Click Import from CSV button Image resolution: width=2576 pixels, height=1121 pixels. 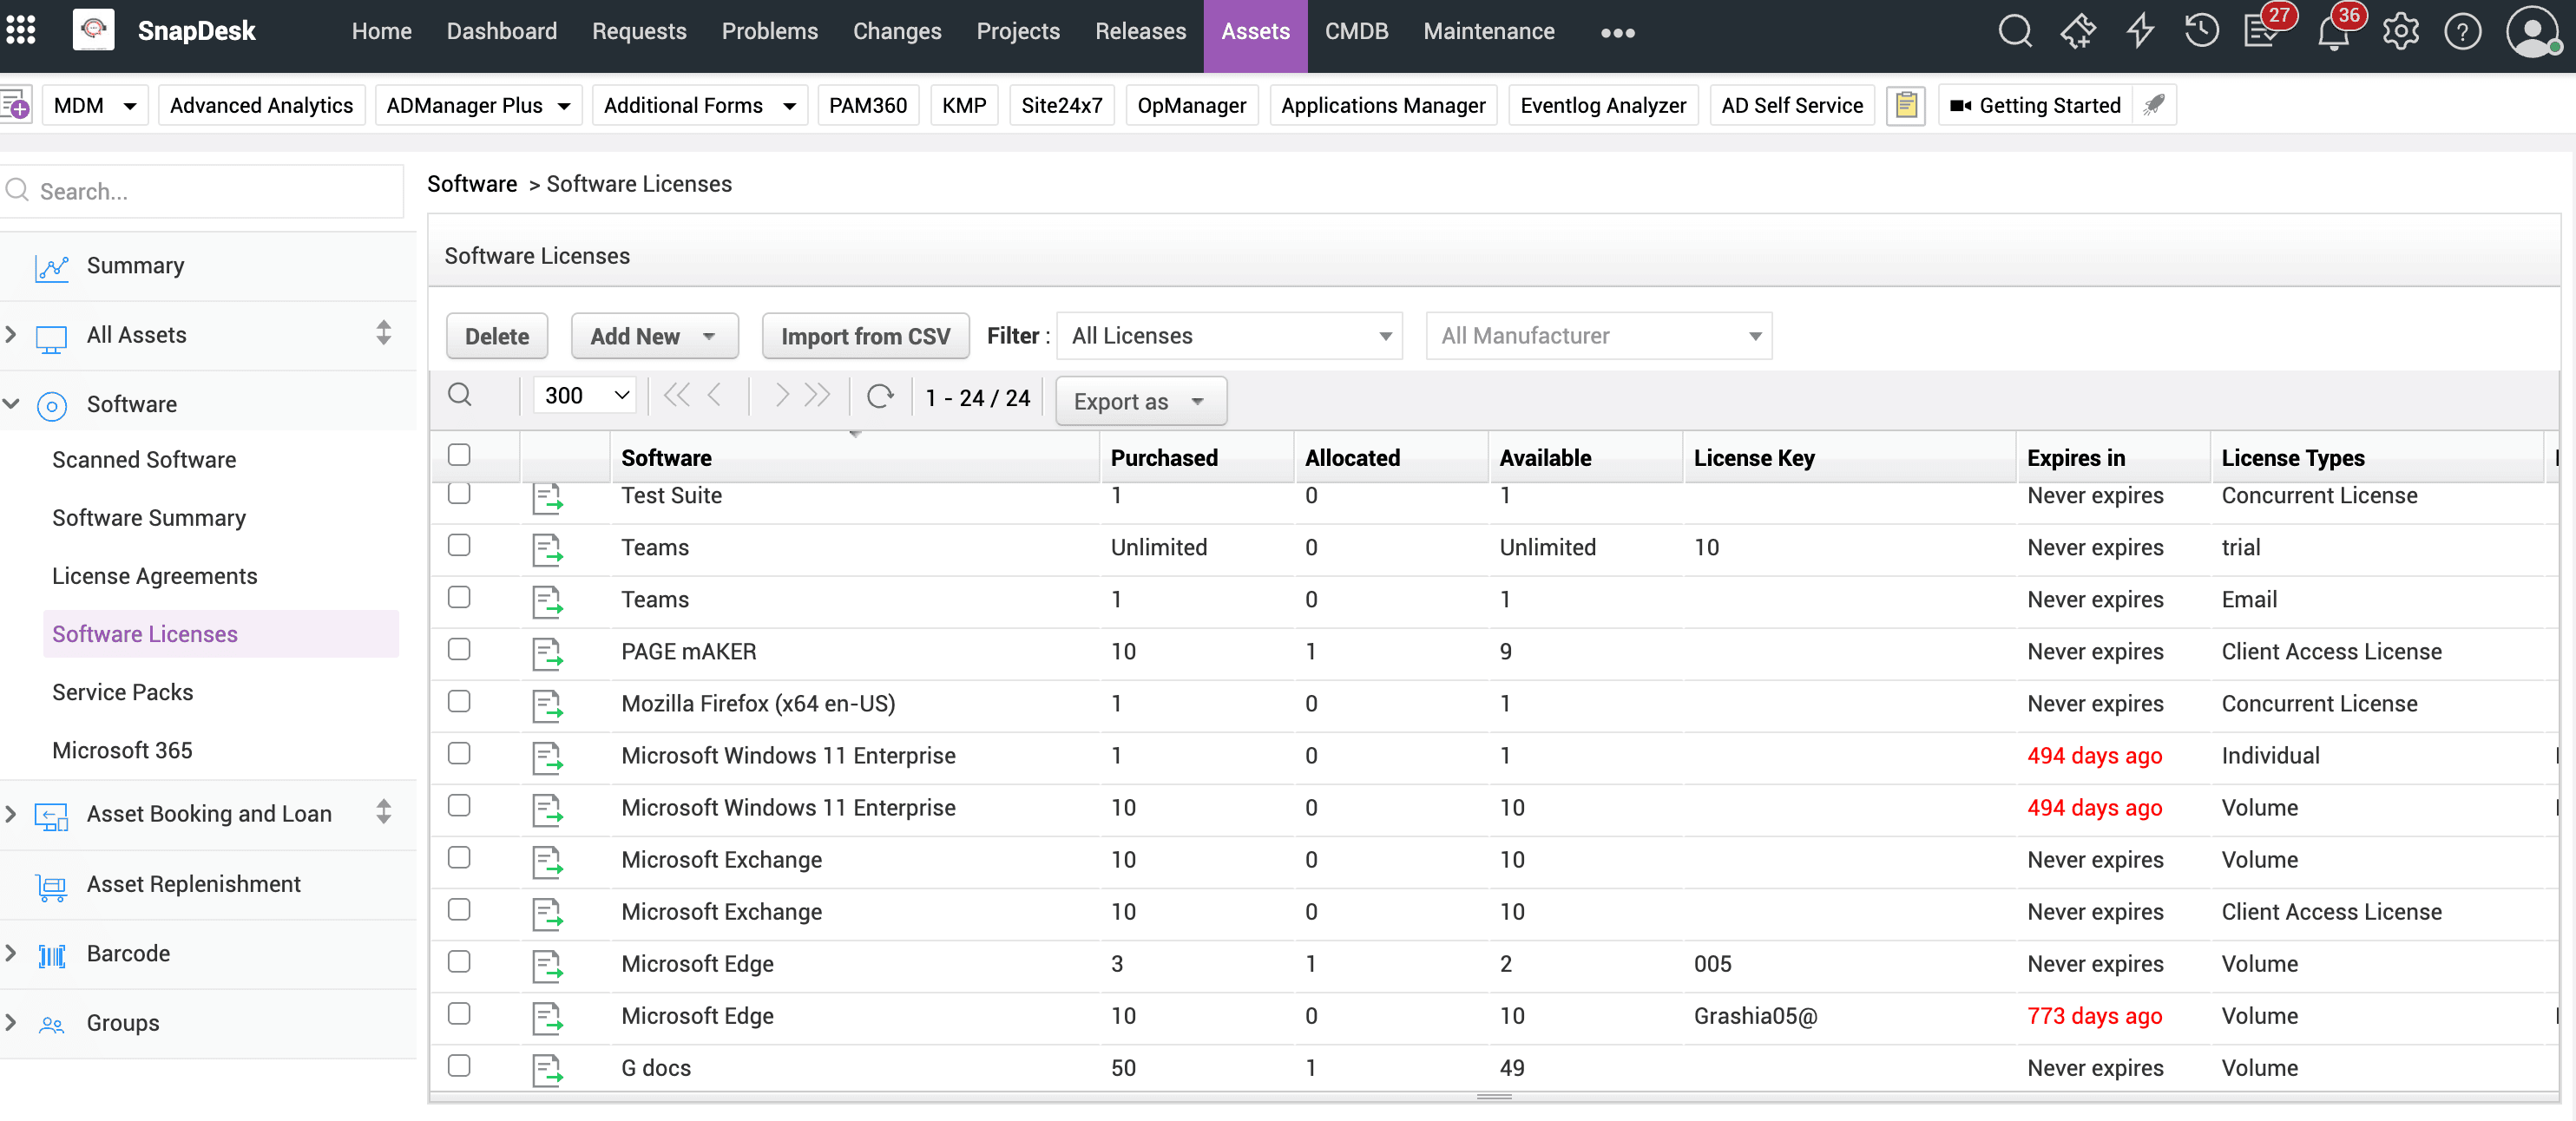click(x=865, y=336)
